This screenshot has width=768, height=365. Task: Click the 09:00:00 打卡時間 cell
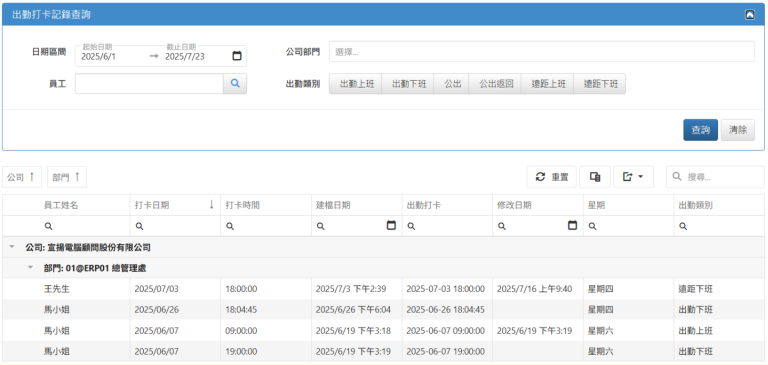(x=266, y=331)
